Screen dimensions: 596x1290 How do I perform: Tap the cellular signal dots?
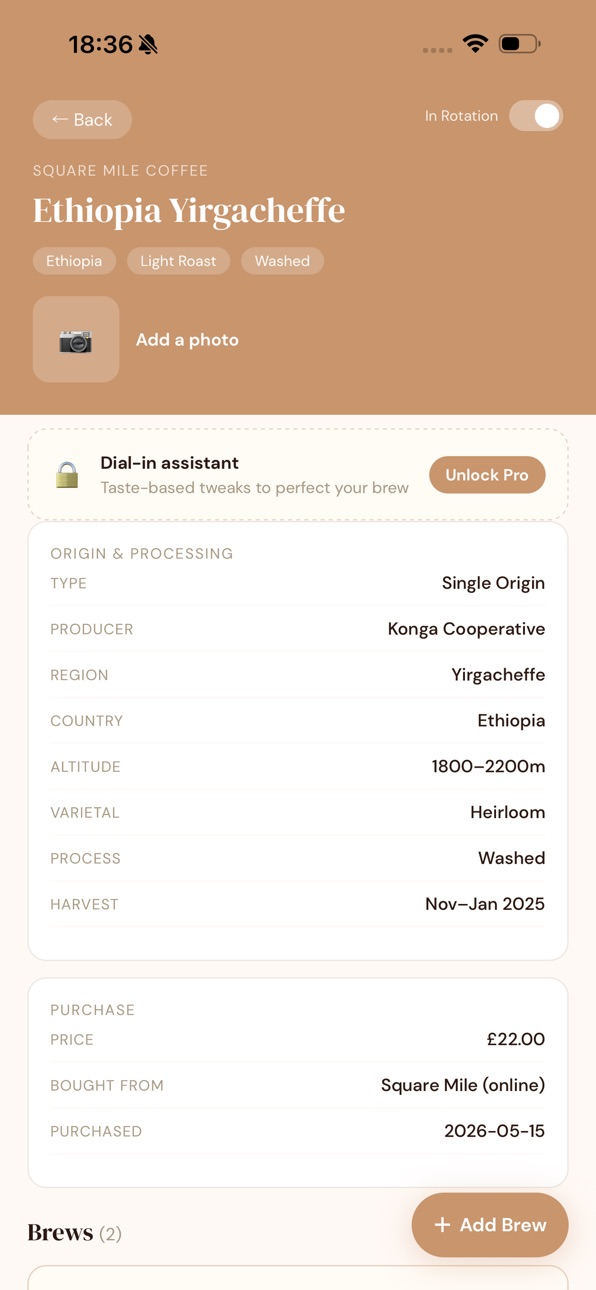point(437,50)
